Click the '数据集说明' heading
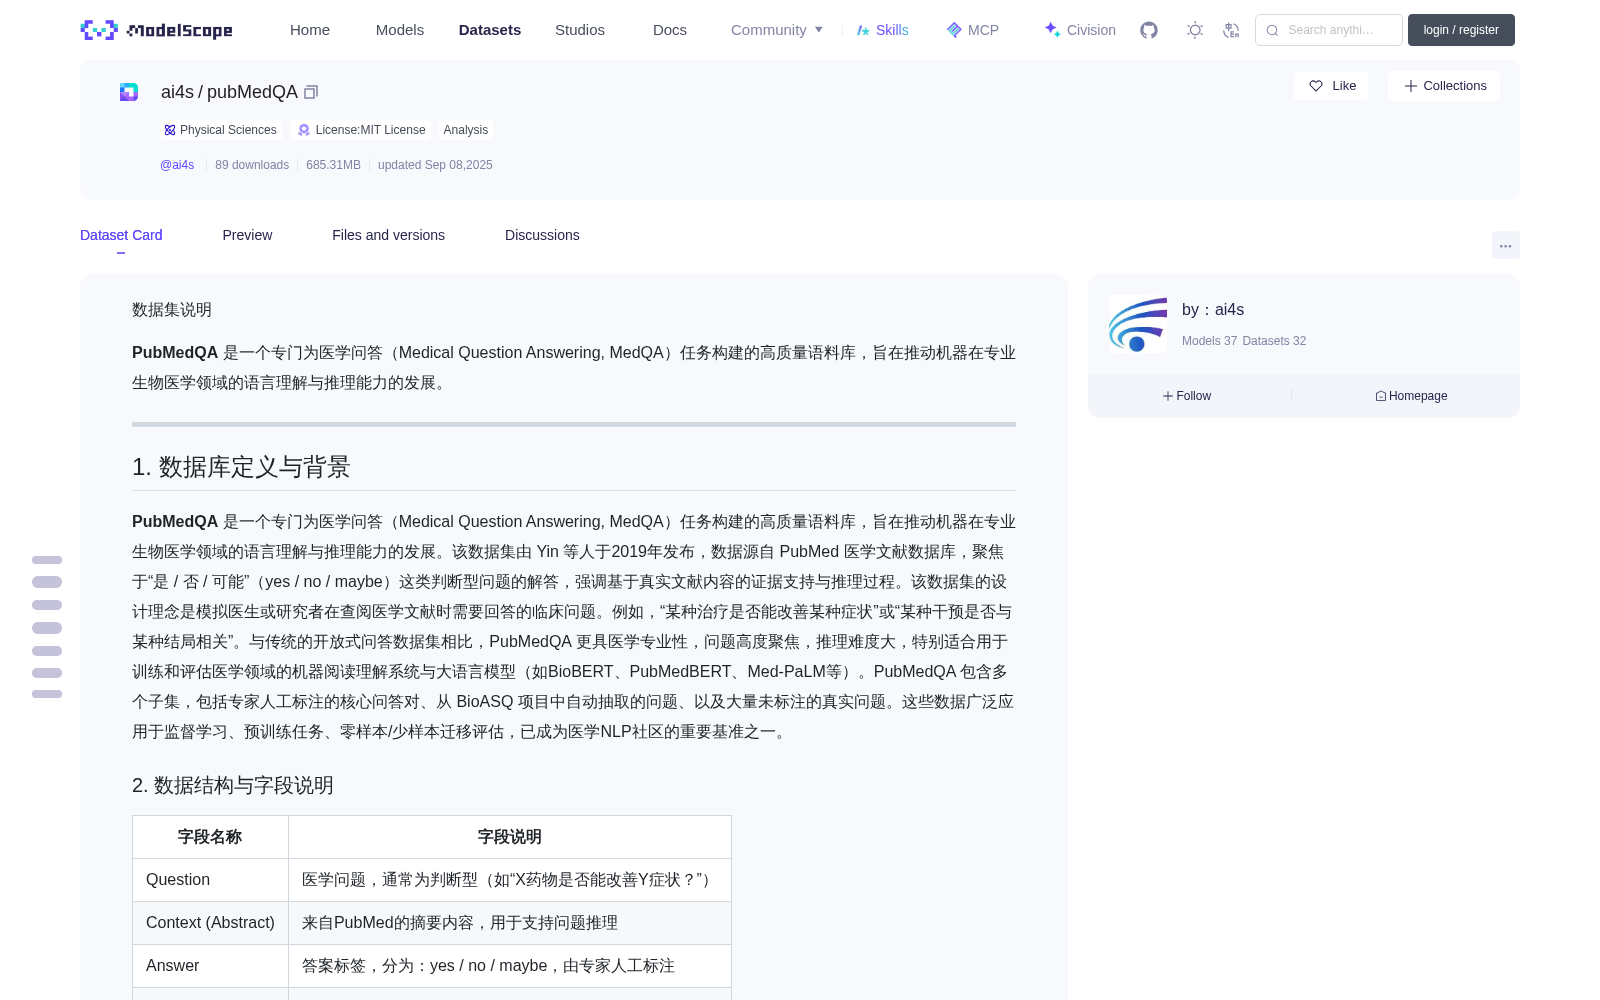Image resolution: width=1600 pixels, height=1000 pixels. pos(172,310)
